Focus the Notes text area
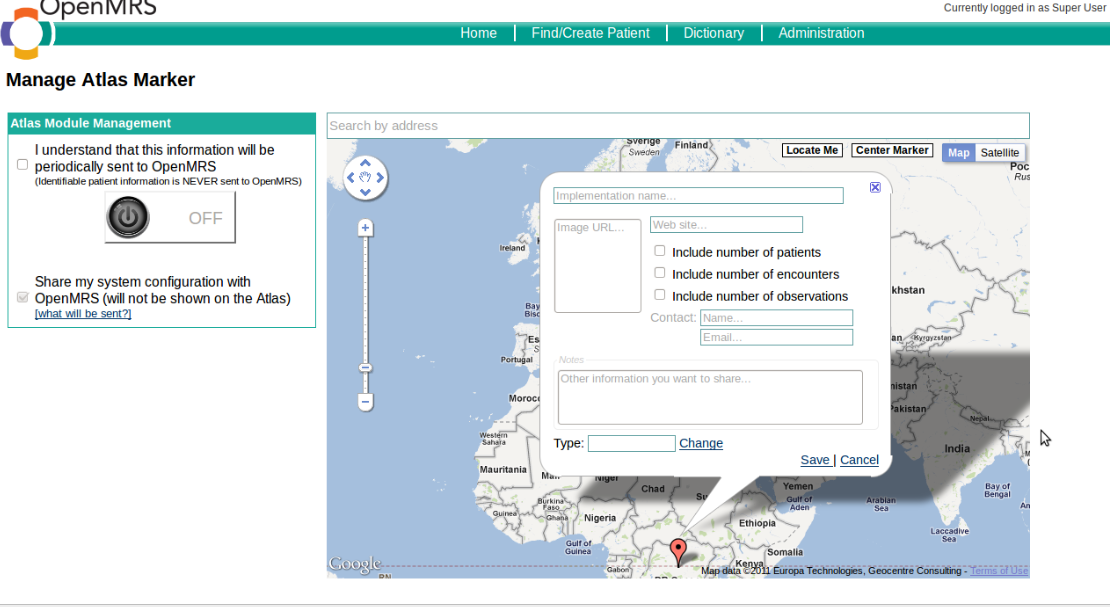The image size is (1110, 607). pos(710,397)
